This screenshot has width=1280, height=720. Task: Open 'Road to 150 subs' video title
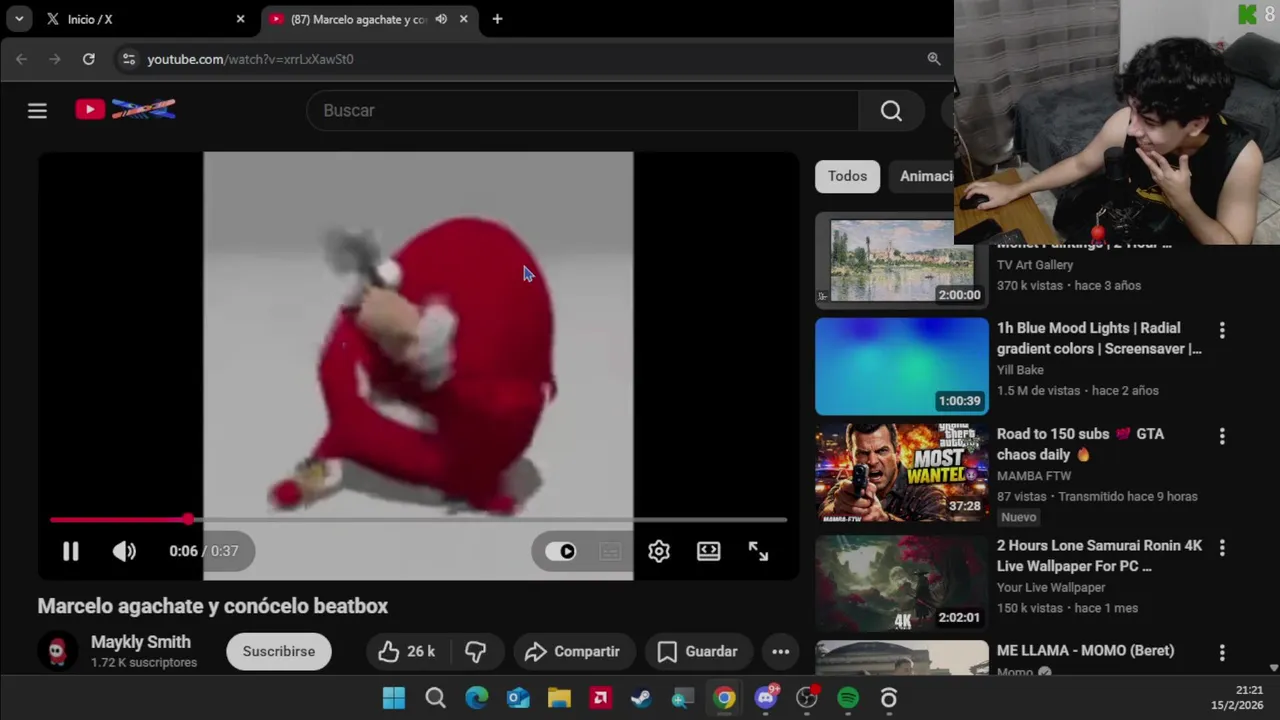(1080, 444)
